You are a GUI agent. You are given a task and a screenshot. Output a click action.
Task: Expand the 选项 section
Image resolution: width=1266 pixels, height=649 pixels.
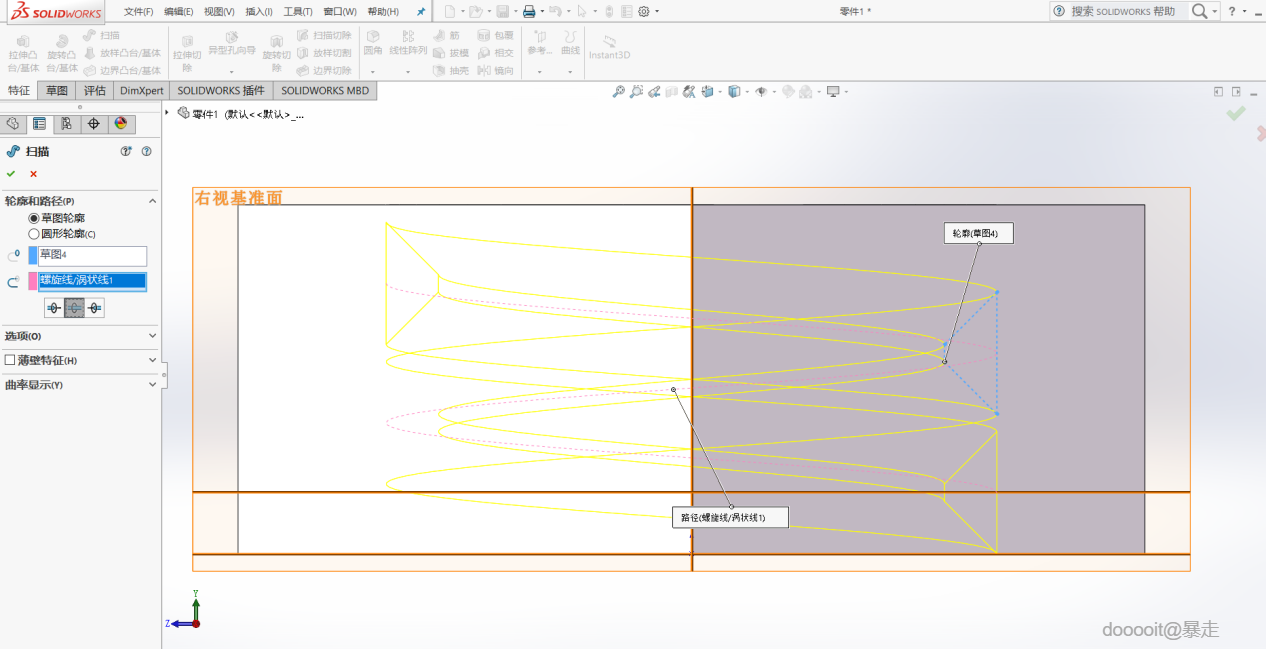click(152, 336)
